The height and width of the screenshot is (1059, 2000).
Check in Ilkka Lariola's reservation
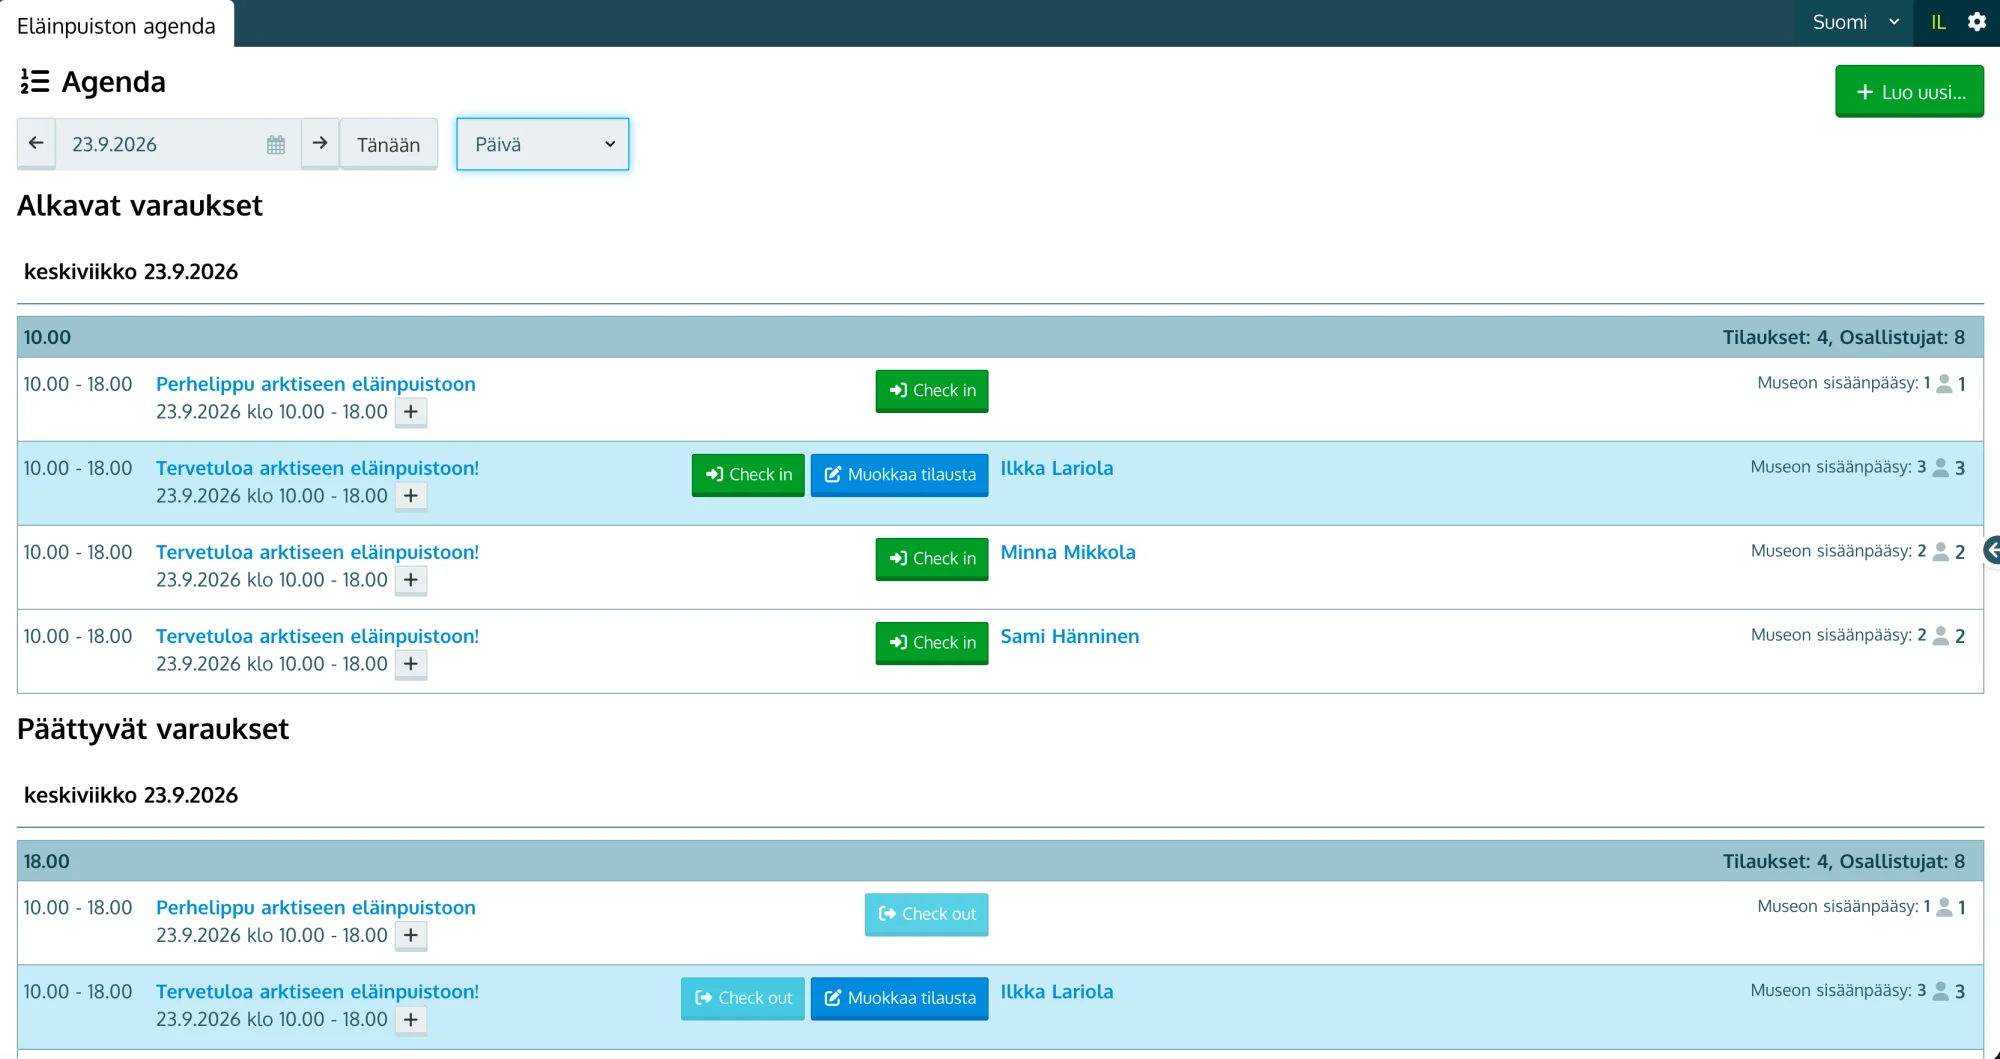[x=748, y=475]
